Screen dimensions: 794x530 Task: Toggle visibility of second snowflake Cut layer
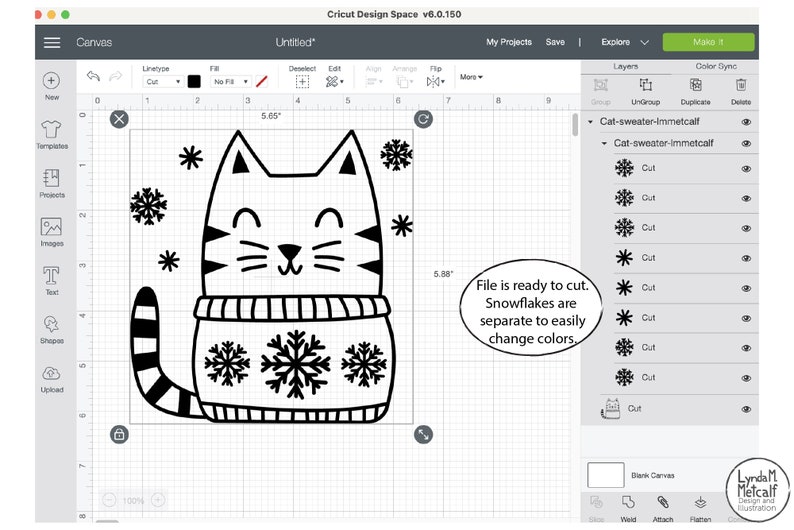point(746,198)
